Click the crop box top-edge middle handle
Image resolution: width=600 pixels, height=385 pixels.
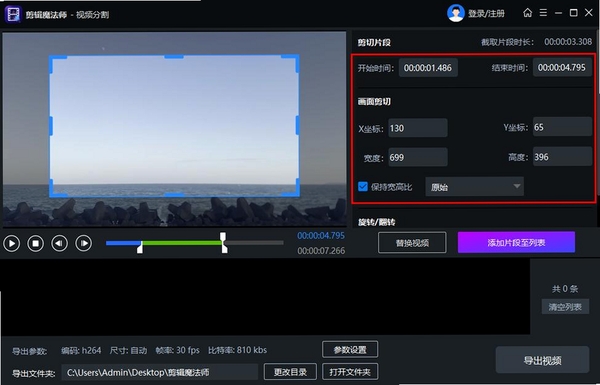[174, 57]
